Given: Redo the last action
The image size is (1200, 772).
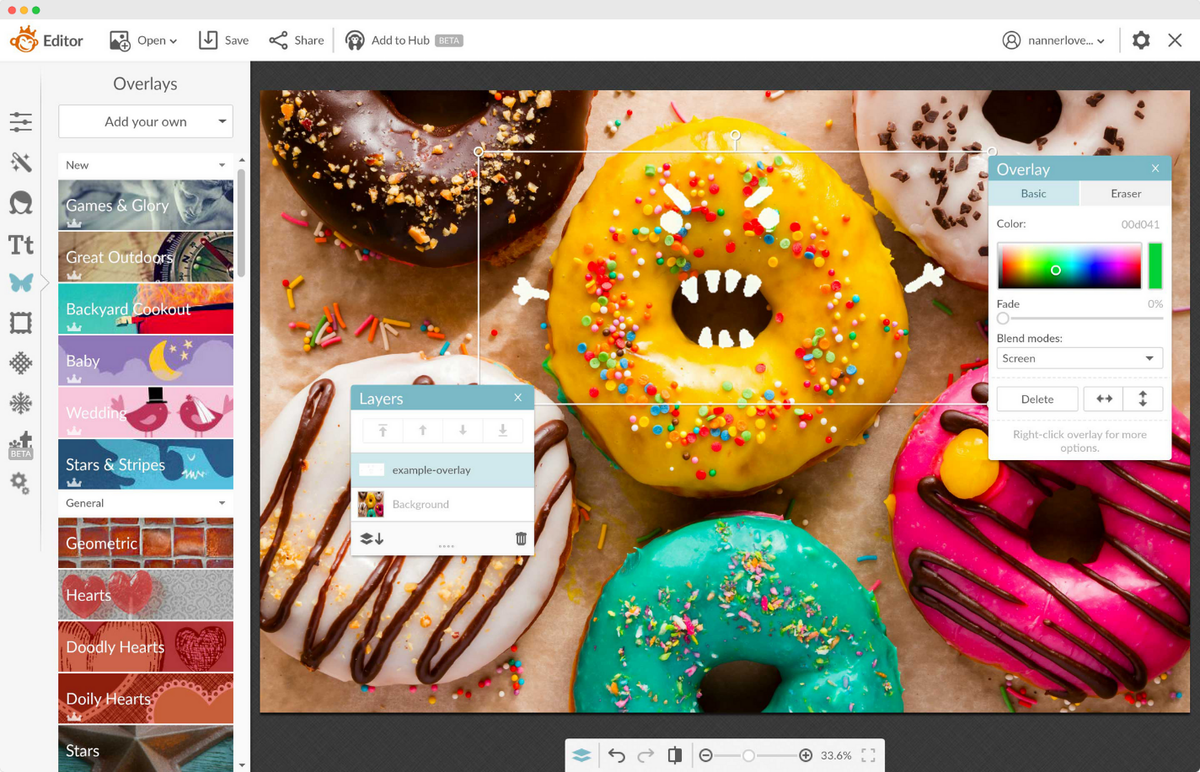Looking at the screenshot, I should coord(645,756).
